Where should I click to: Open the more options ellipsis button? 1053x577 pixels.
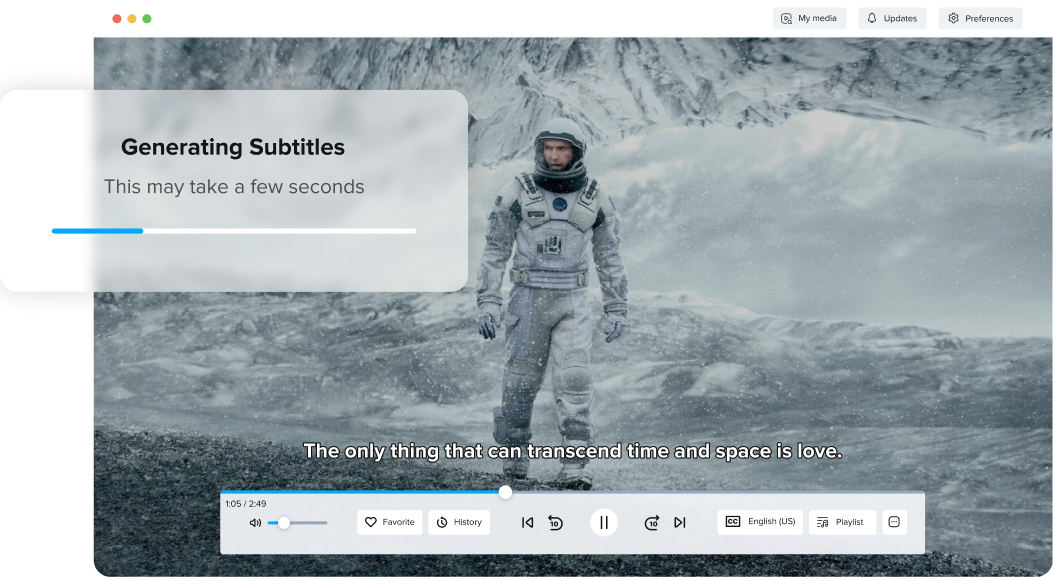(894, 522)
